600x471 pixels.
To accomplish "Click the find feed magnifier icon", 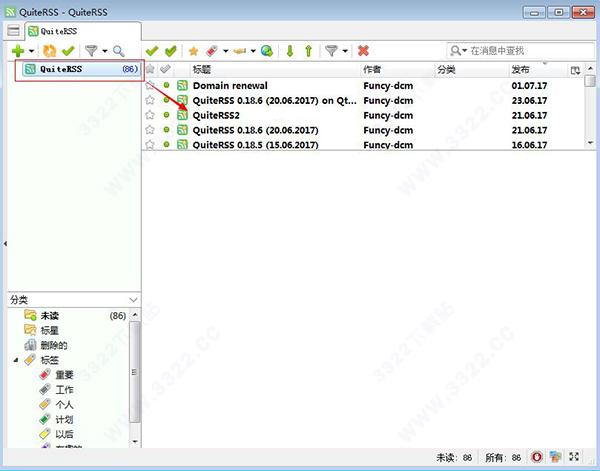I will click(x=119, y=51).
